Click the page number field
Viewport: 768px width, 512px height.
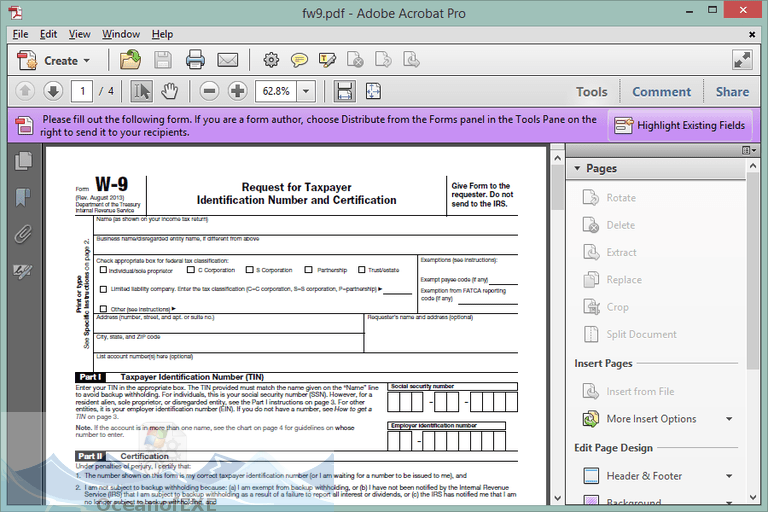click(x=82, y=91)
